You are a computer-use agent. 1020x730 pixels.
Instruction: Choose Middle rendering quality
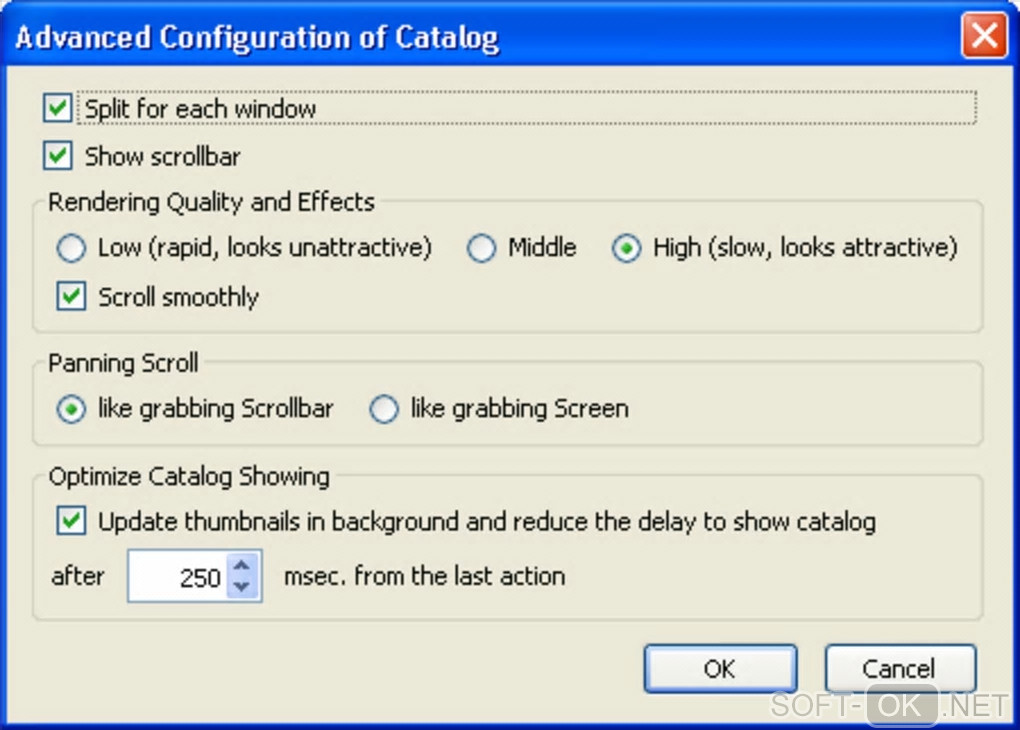pyautogui.click(x=482, y=248)
